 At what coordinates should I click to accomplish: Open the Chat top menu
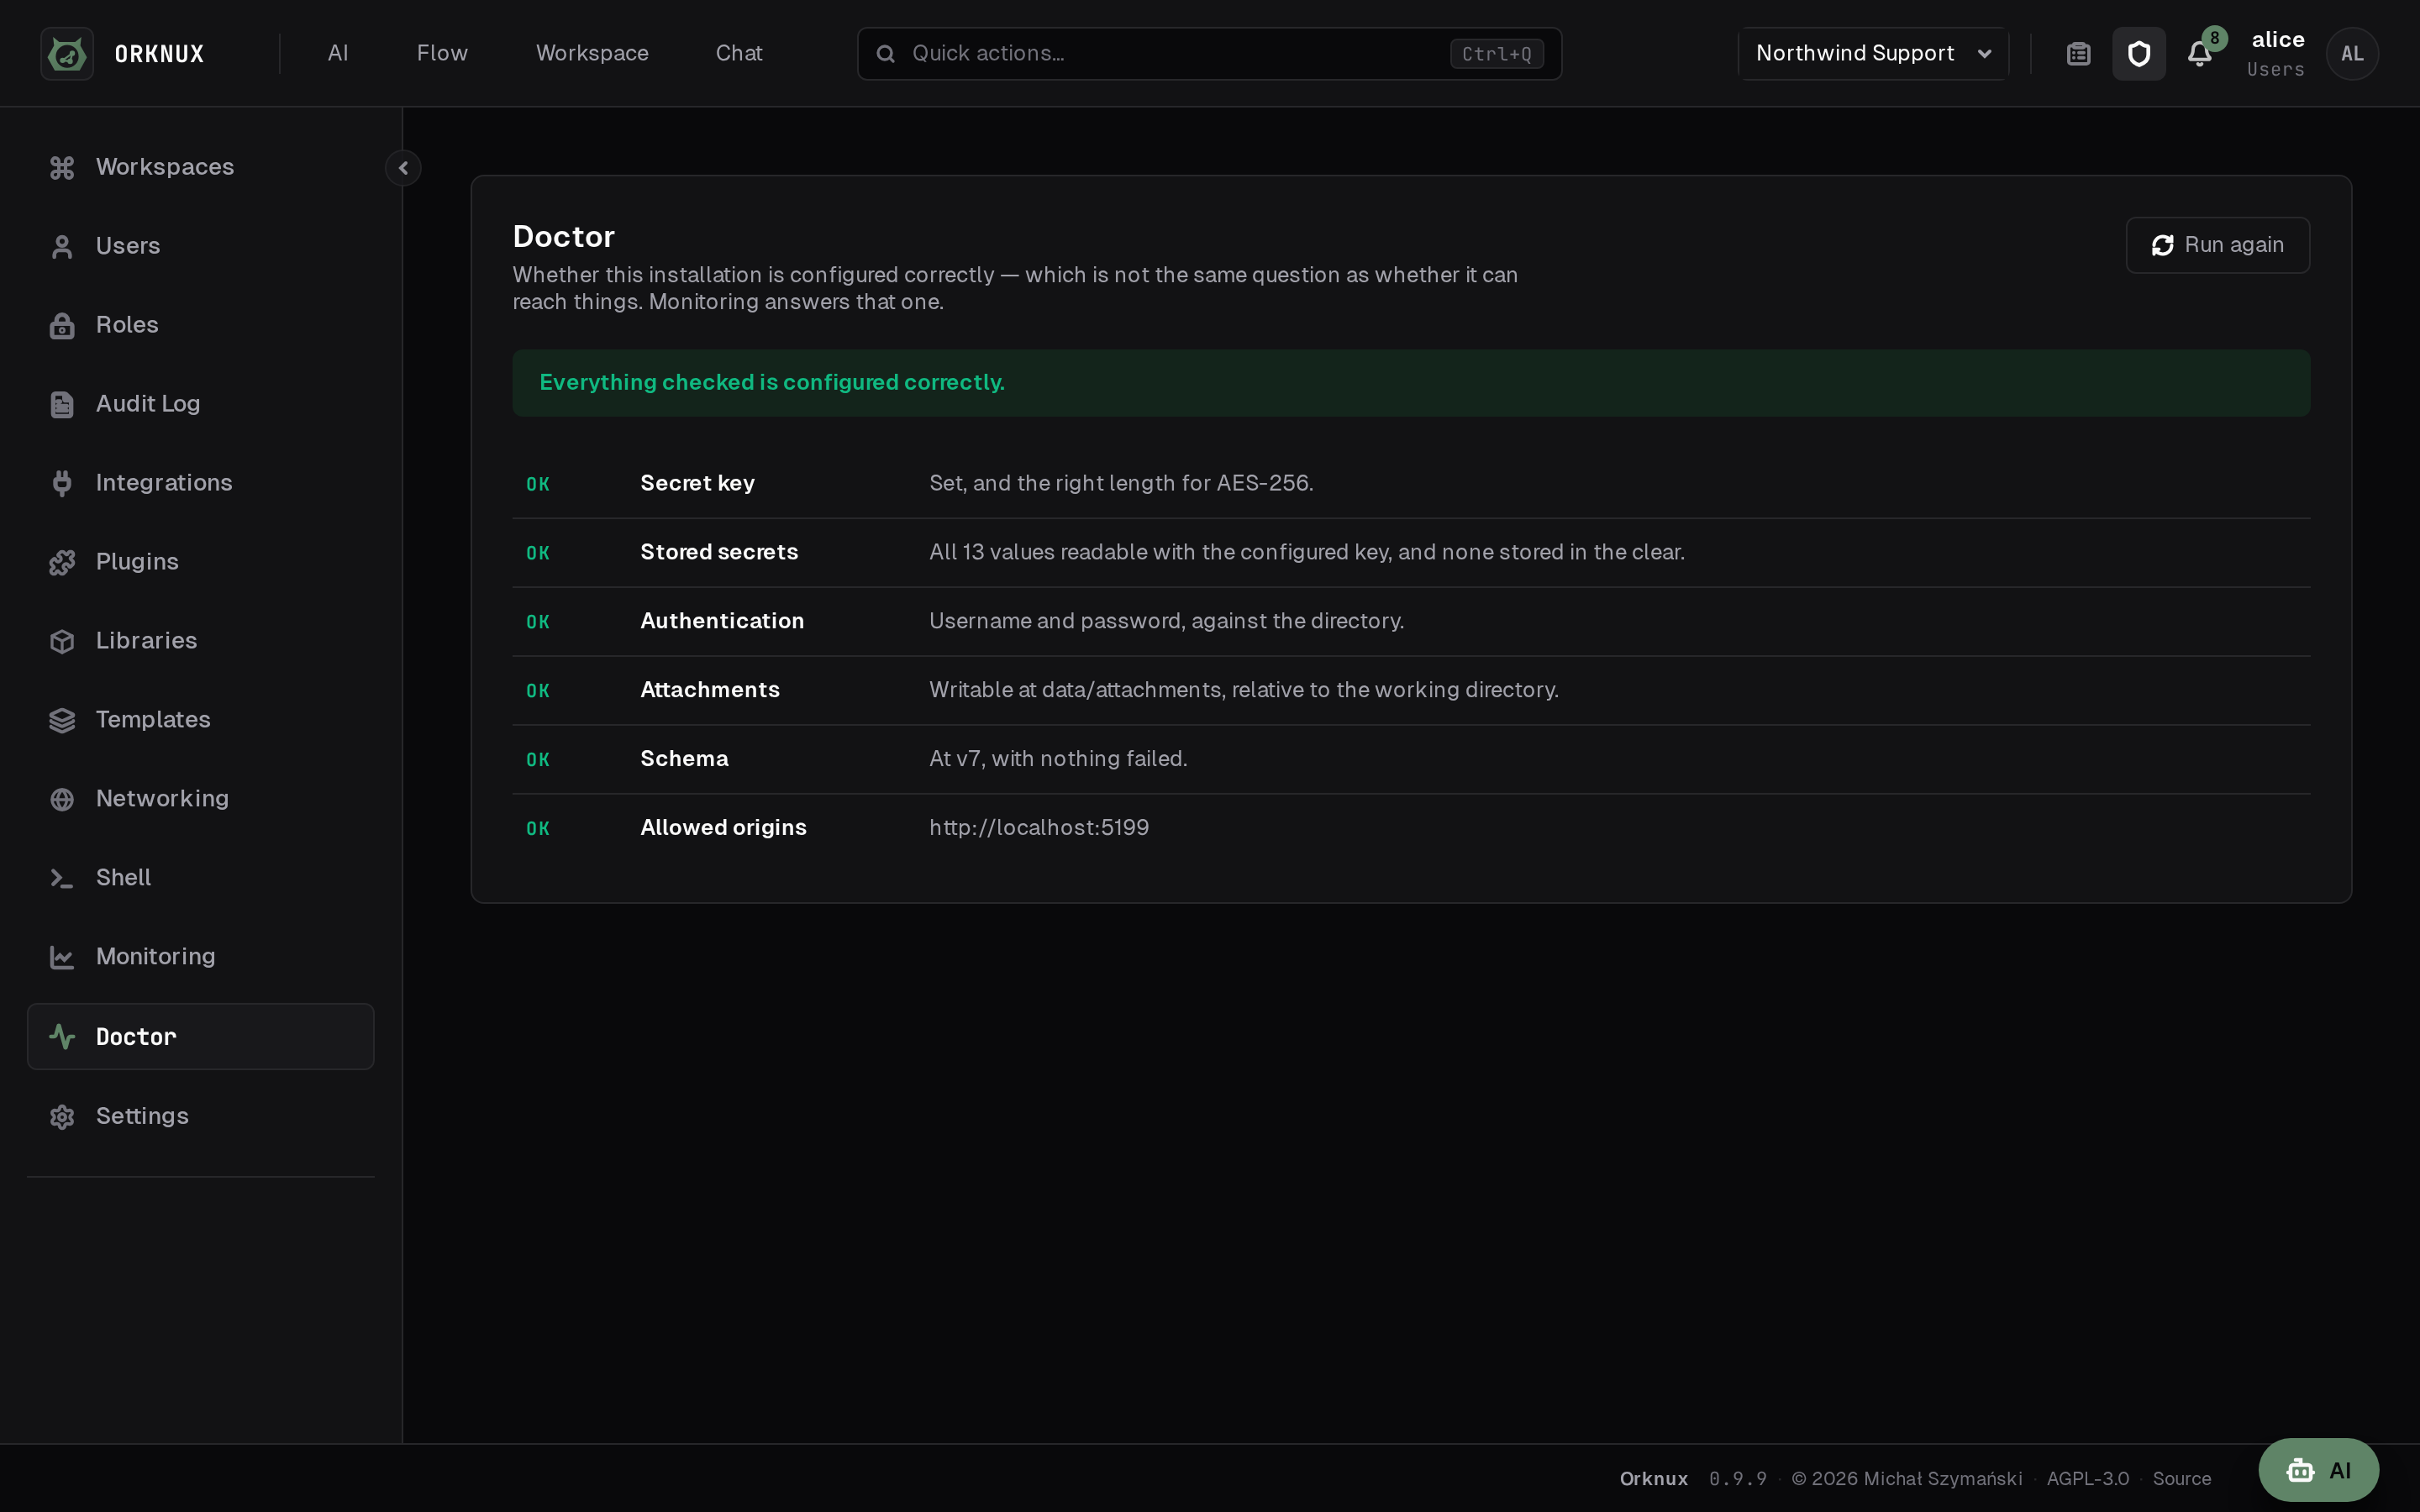tap(739, 53)
